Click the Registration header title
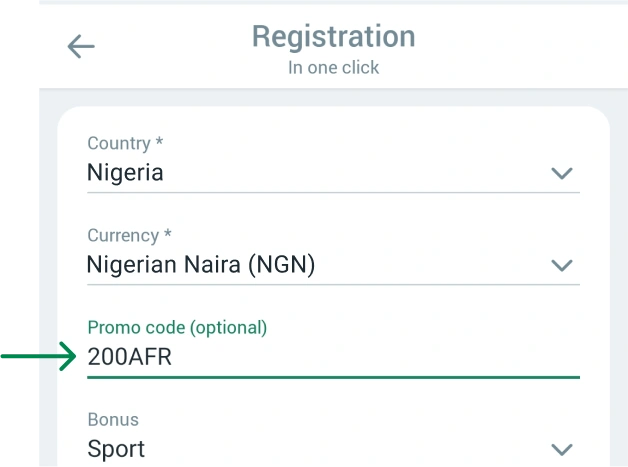 (333, 37)
